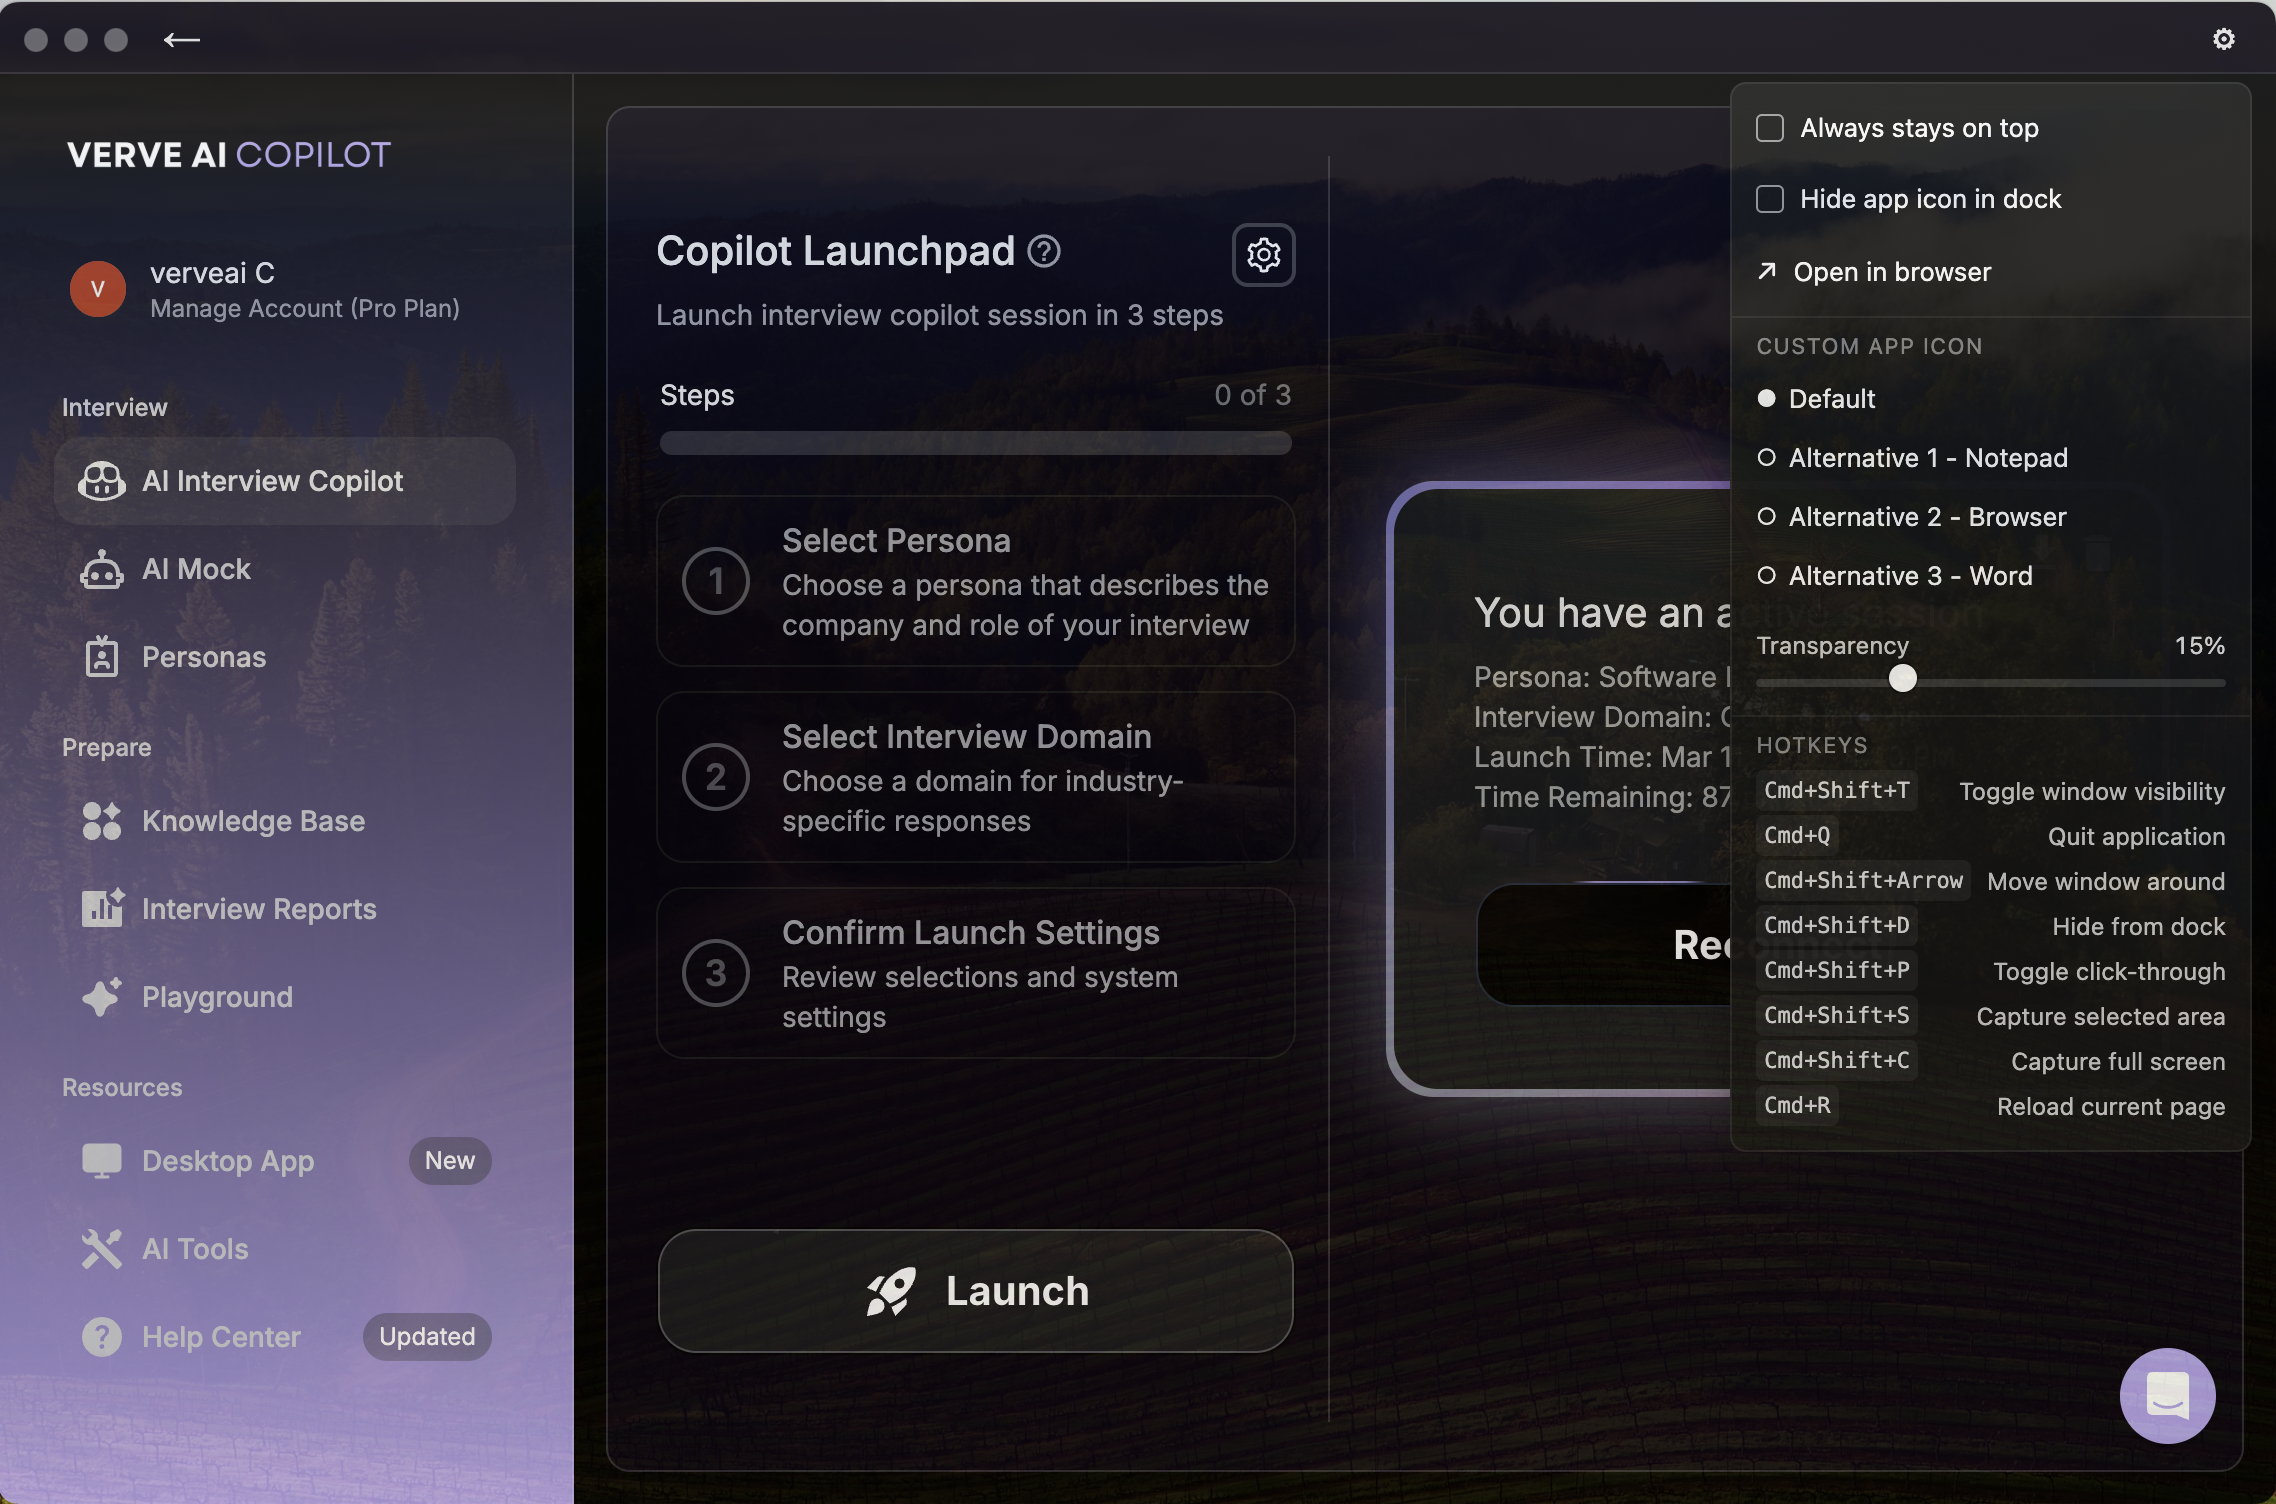
Task: Open in browser from settings menu
Action: click(1891, 271)
